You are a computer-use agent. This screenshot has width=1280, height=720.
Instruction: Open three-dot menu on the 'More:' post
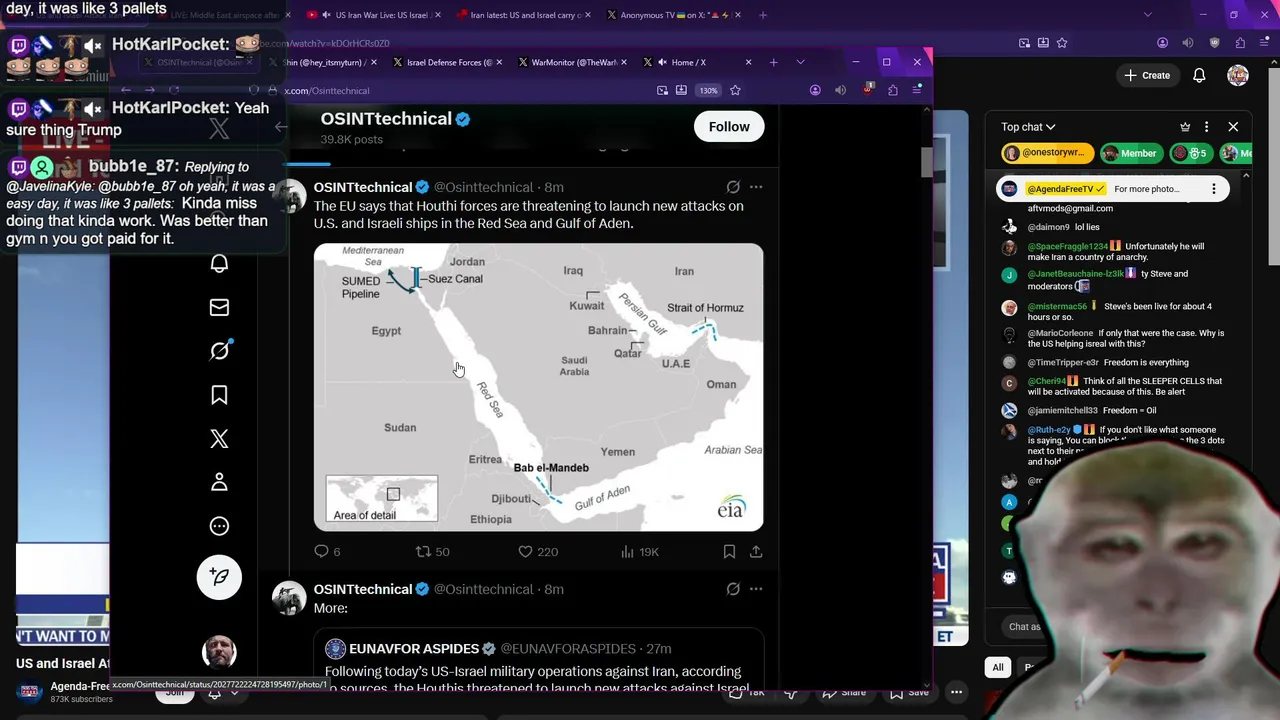(756, 589)
